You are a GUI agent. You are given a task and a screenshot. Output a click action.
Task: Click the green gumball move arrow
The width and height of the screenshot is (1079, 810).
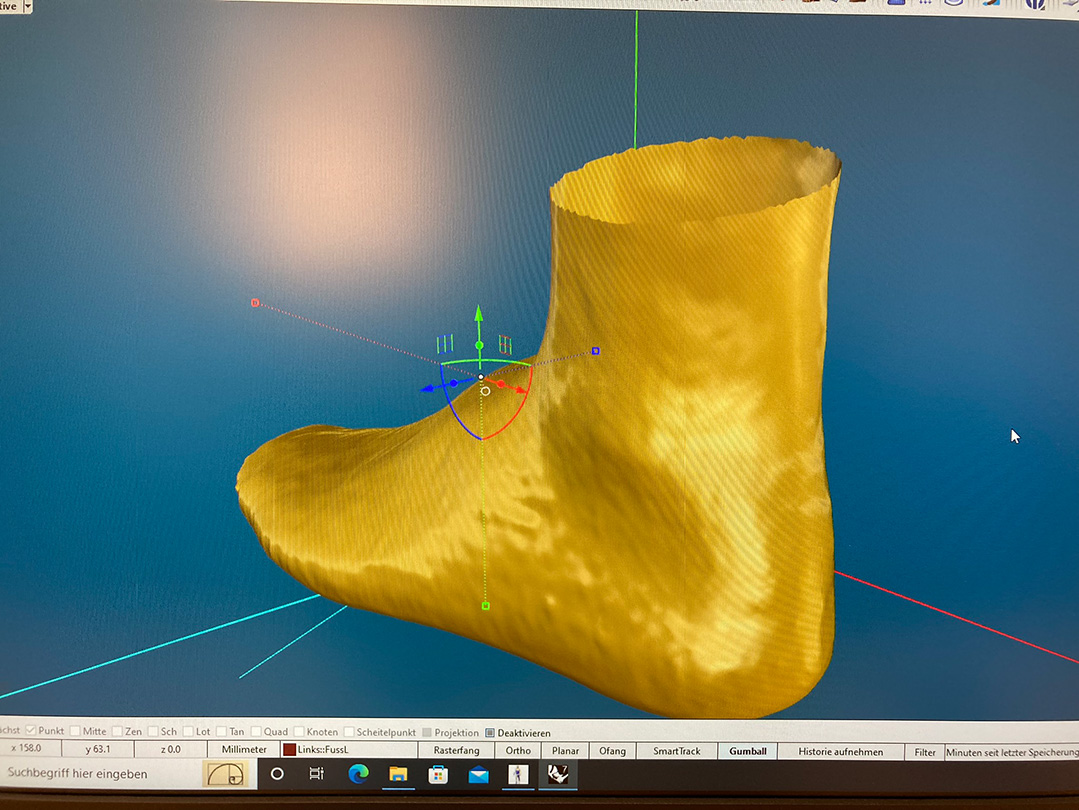pos(479,315)
